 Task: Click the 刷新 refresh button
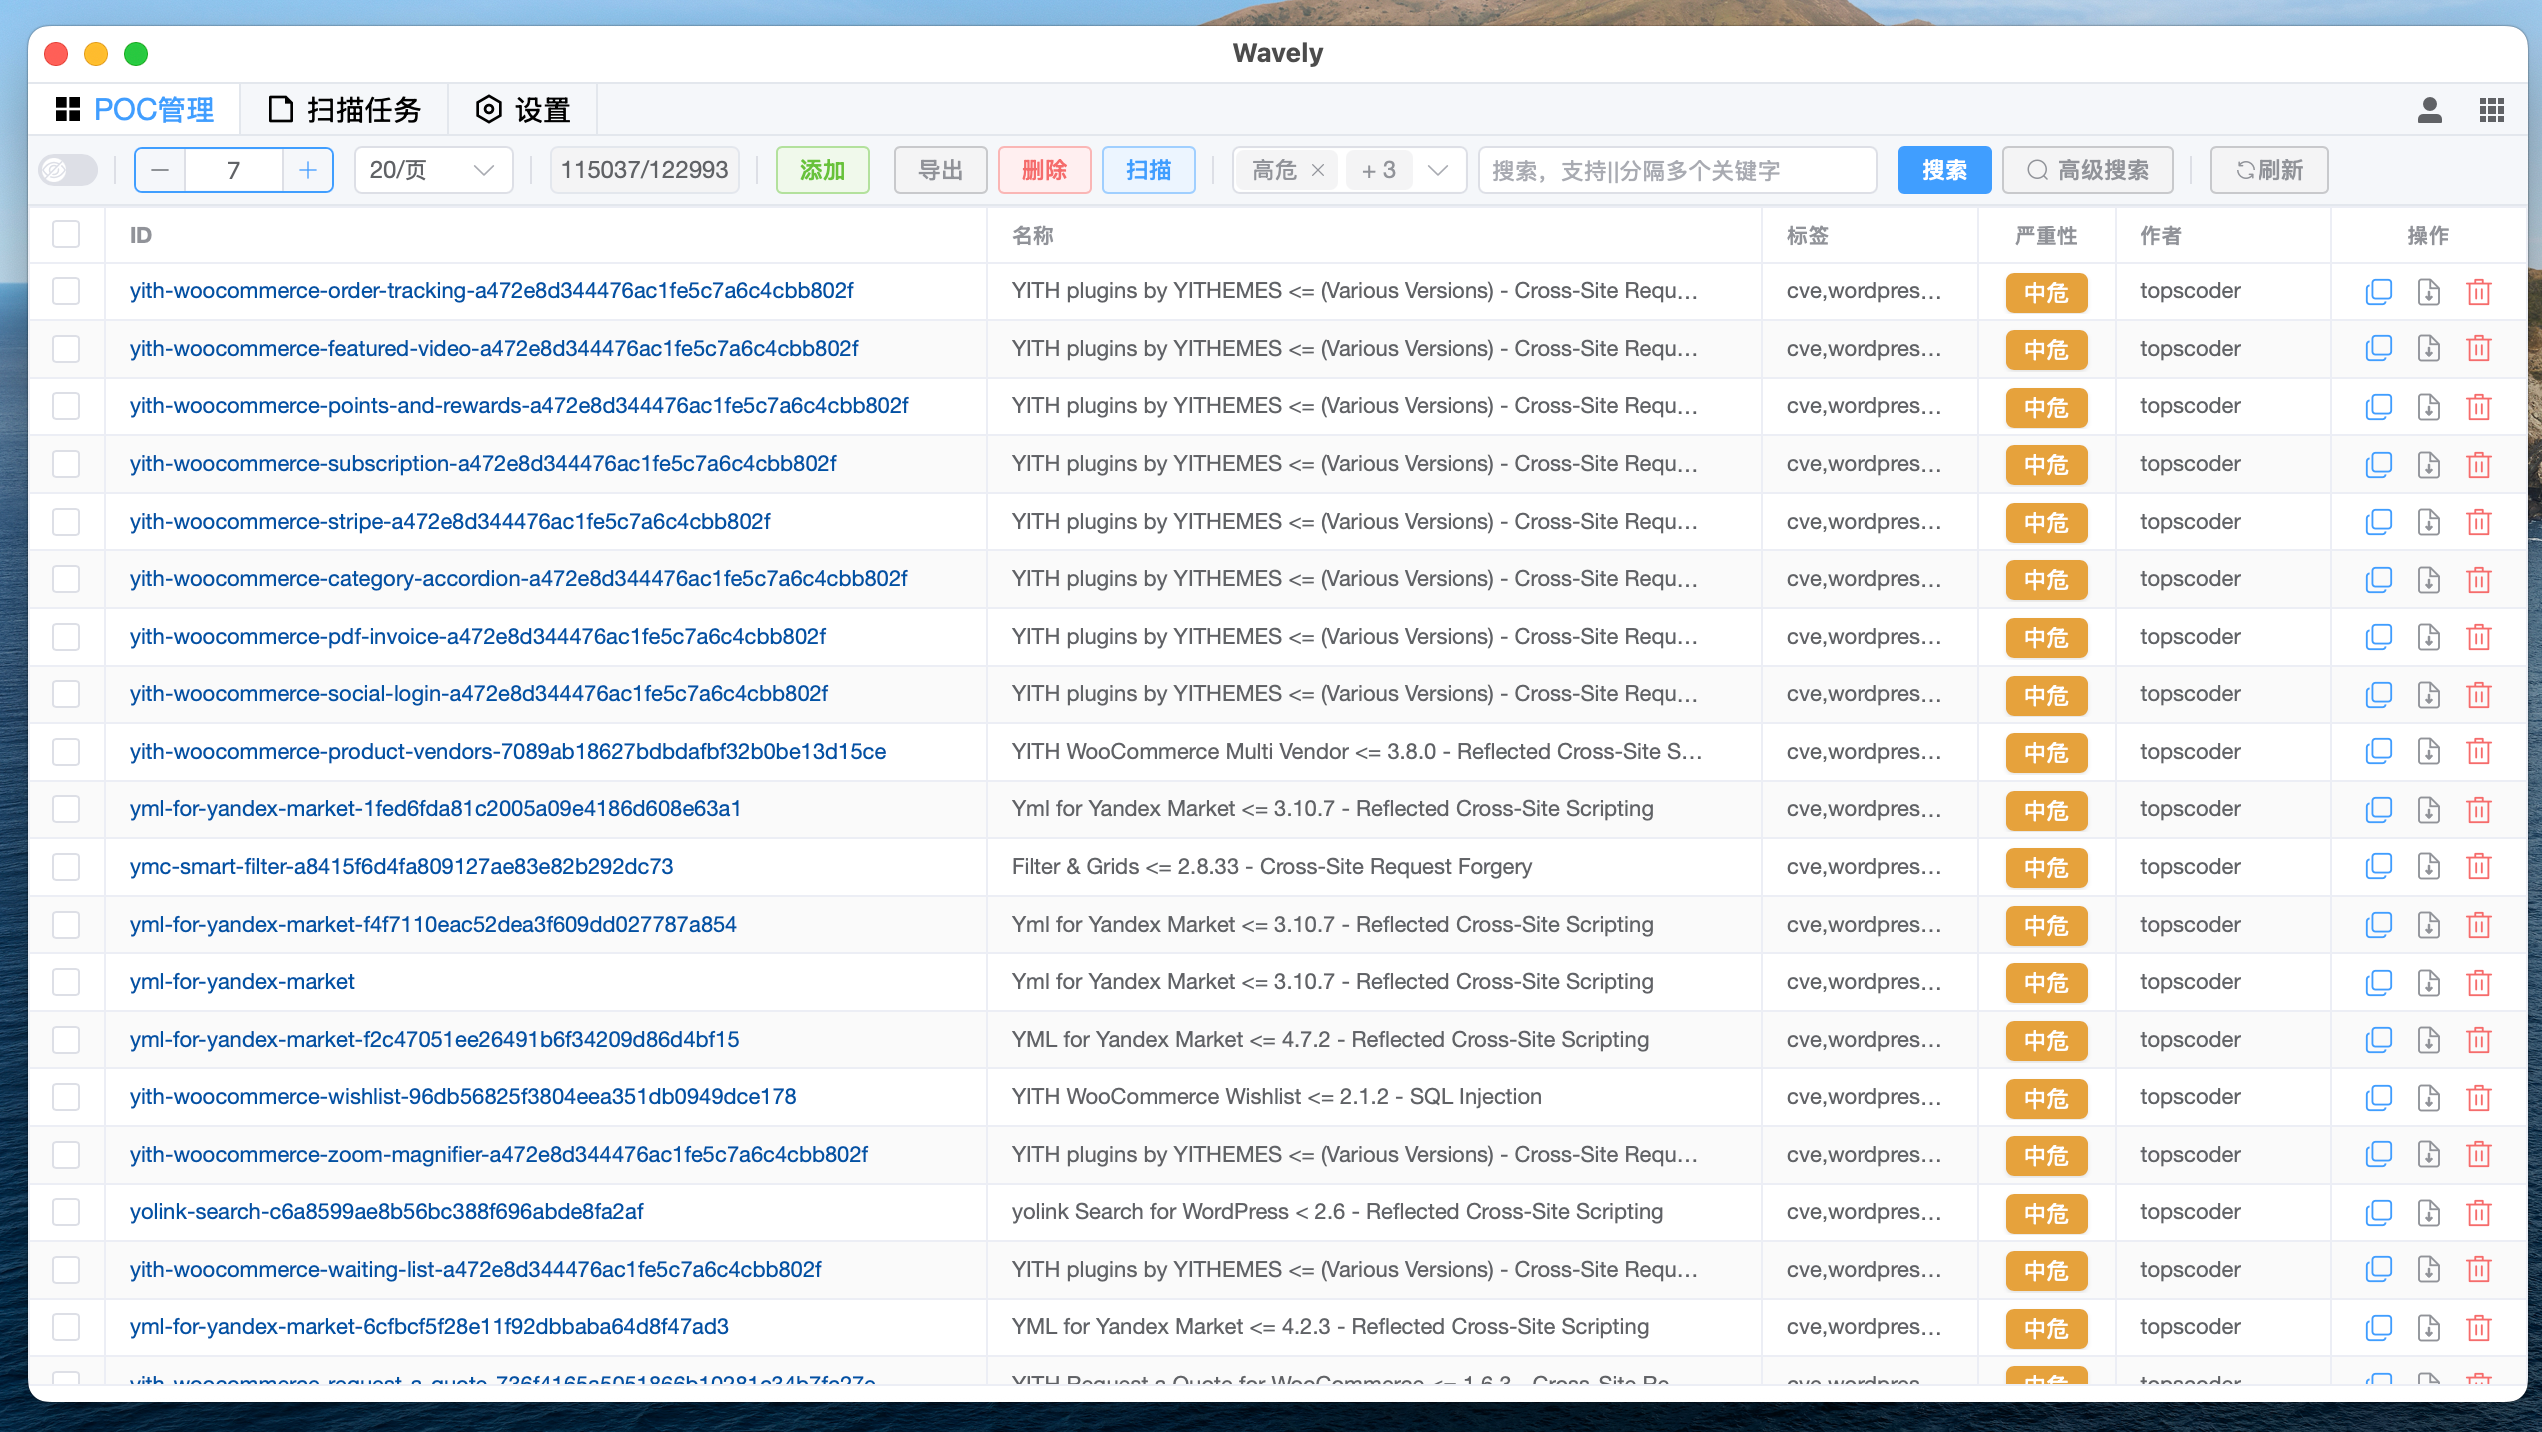(x=2269, y=170)
